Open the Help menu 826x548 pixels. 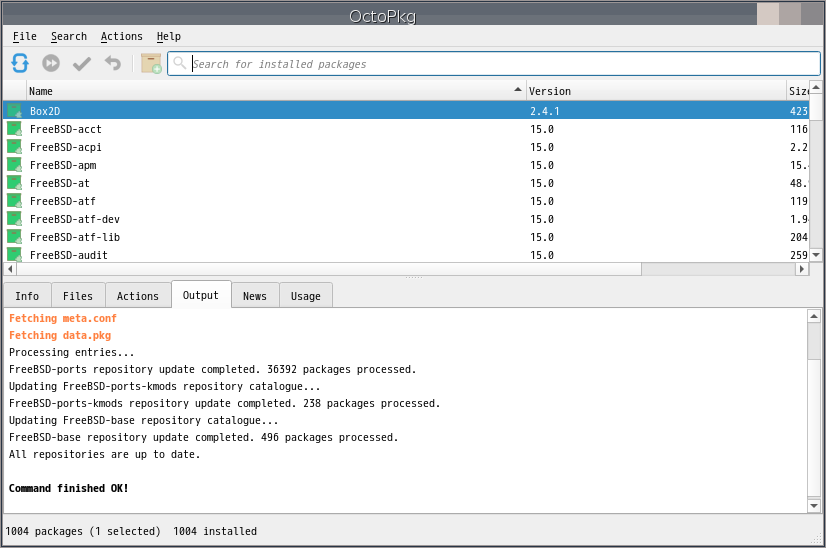click(x=169, y=36)
